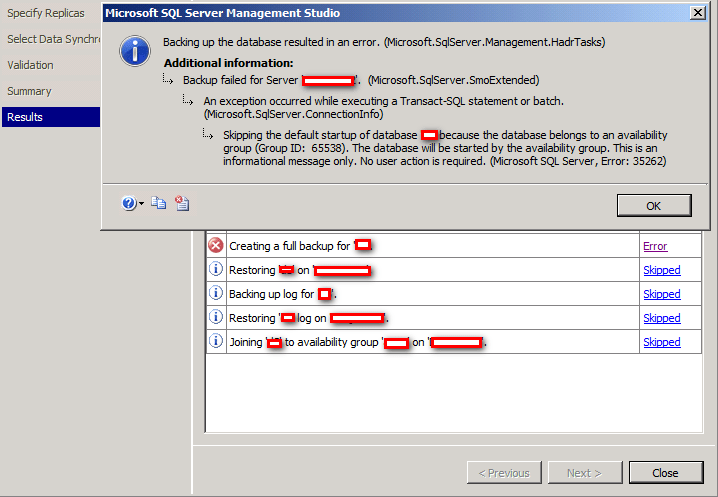
Task: Select 'Backing up log for' row text
Action: 283,294
